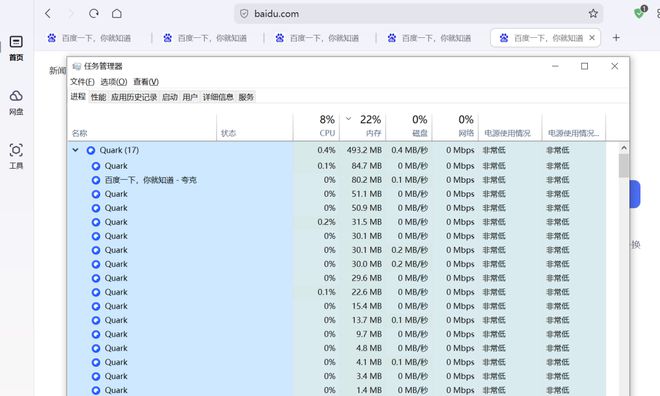Open the 工具 sidebar icon
The image size is (660, 396).
(16, 156)
